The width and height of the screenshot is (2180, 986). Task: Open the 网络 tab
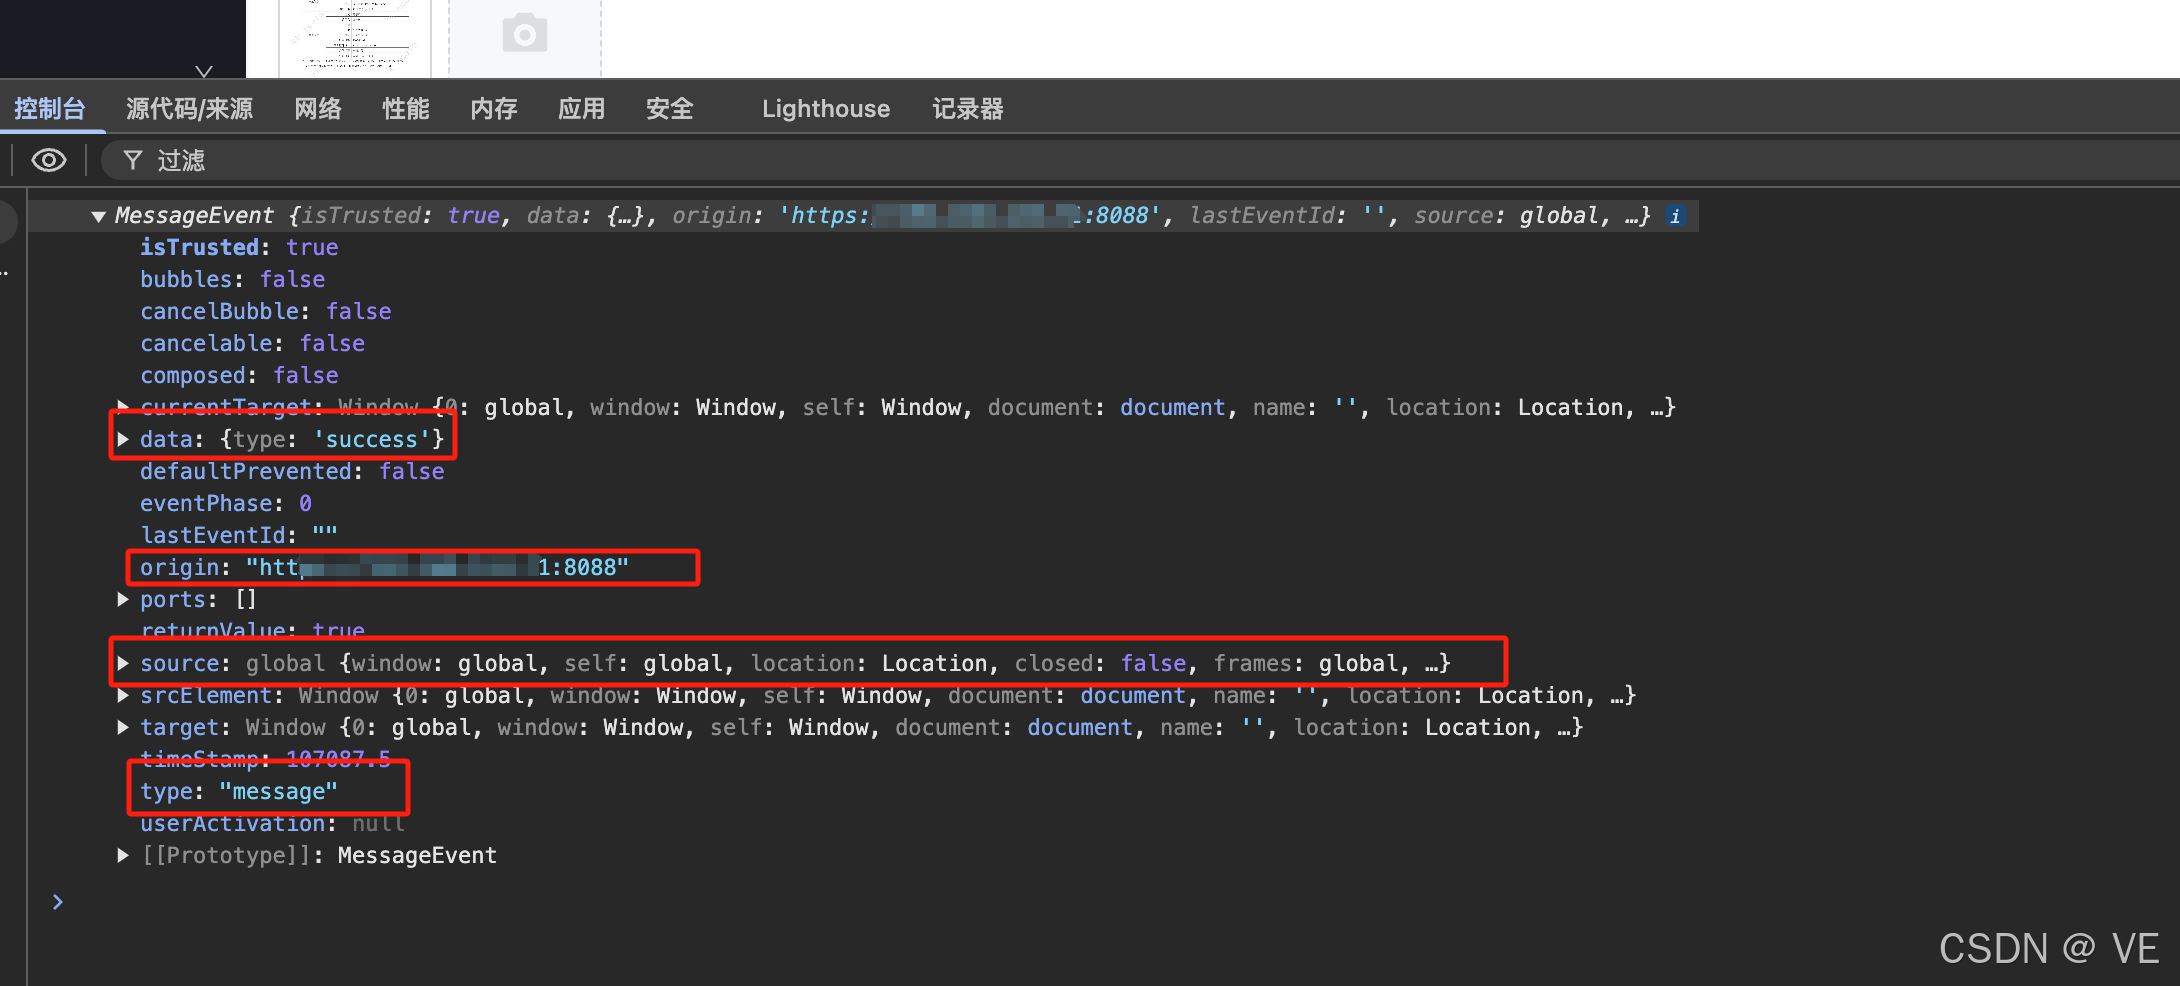tap(318, 108)
